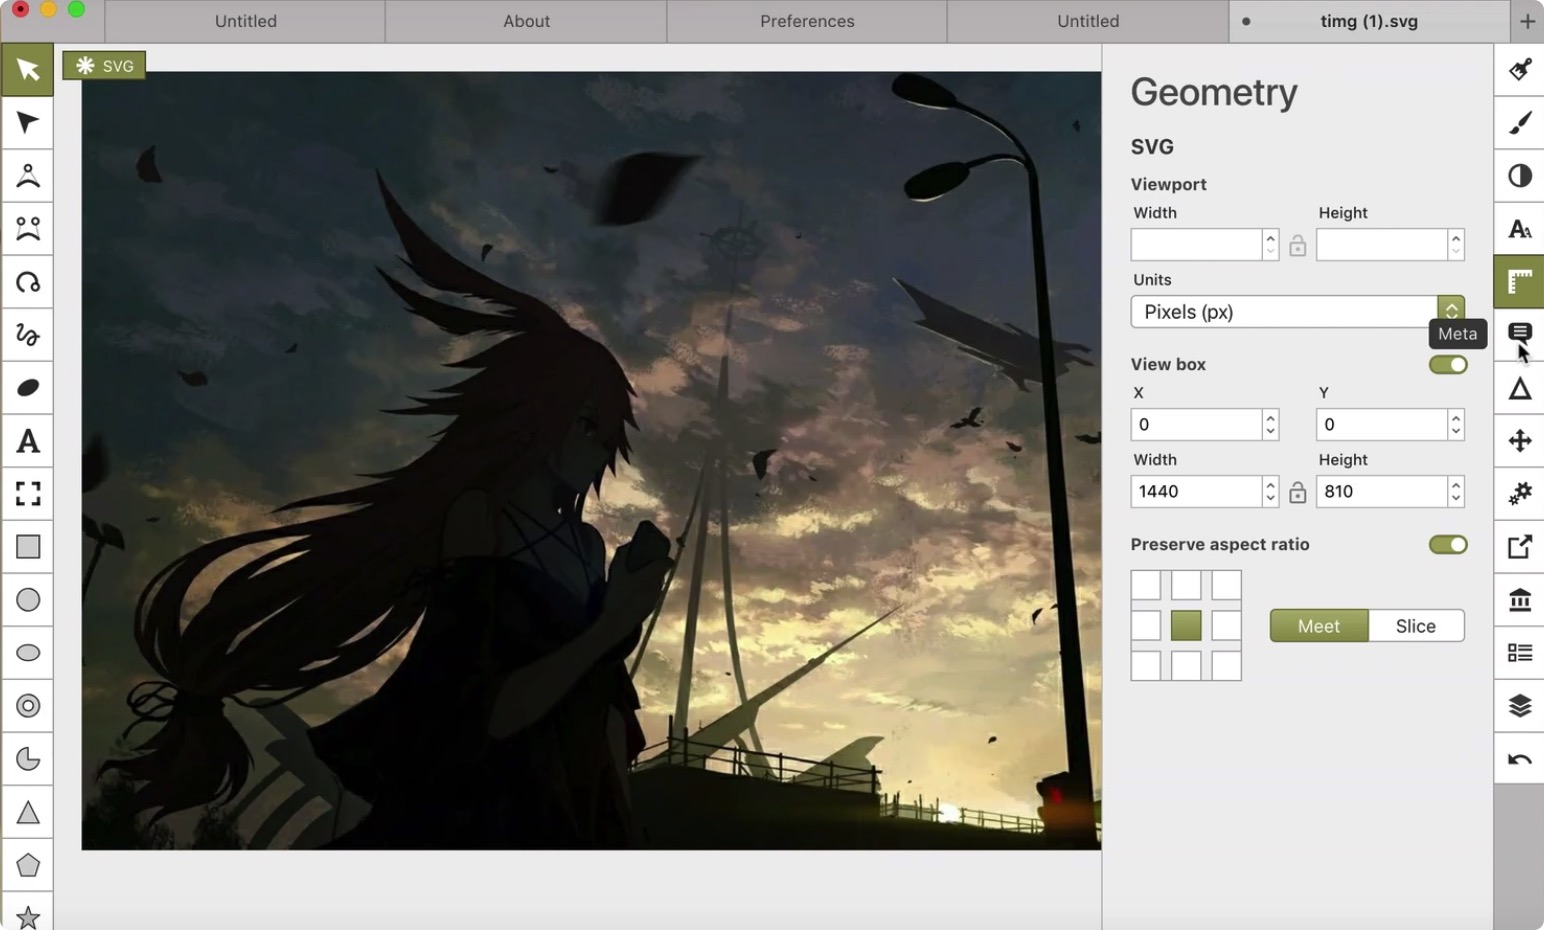Select the Transform arrow tool

pyautogui.click(x=27, y=70)
